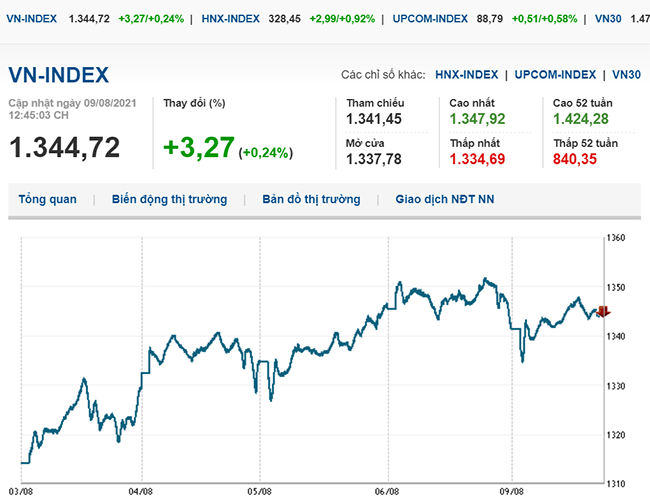Open the Tổng quan tab
The height and width of the screenshot is (504, 650).
pos(47,199)
